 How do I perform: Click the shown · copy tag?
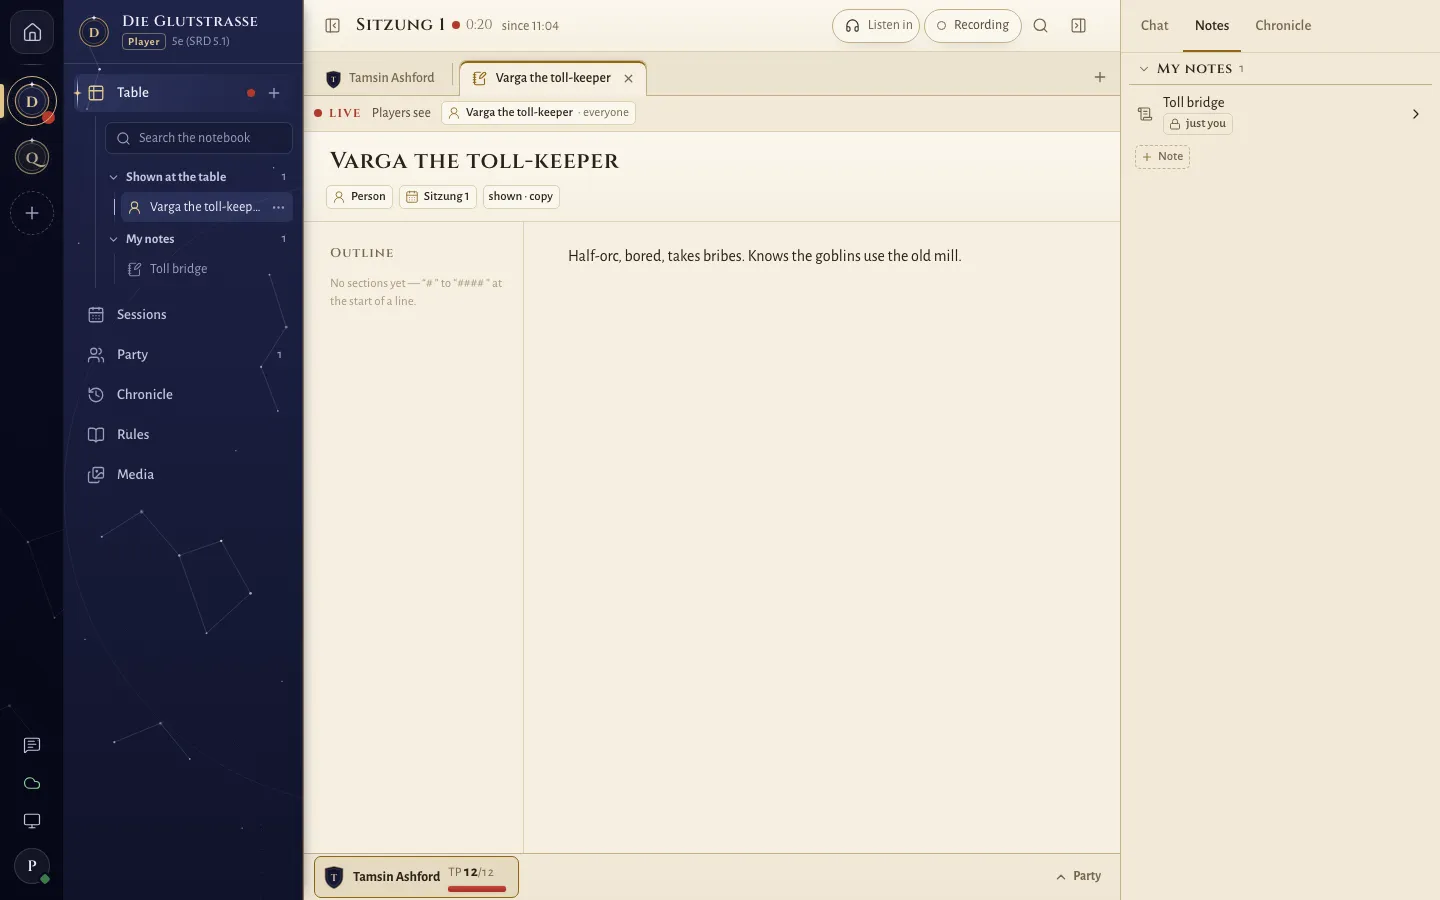click(521, 197)
